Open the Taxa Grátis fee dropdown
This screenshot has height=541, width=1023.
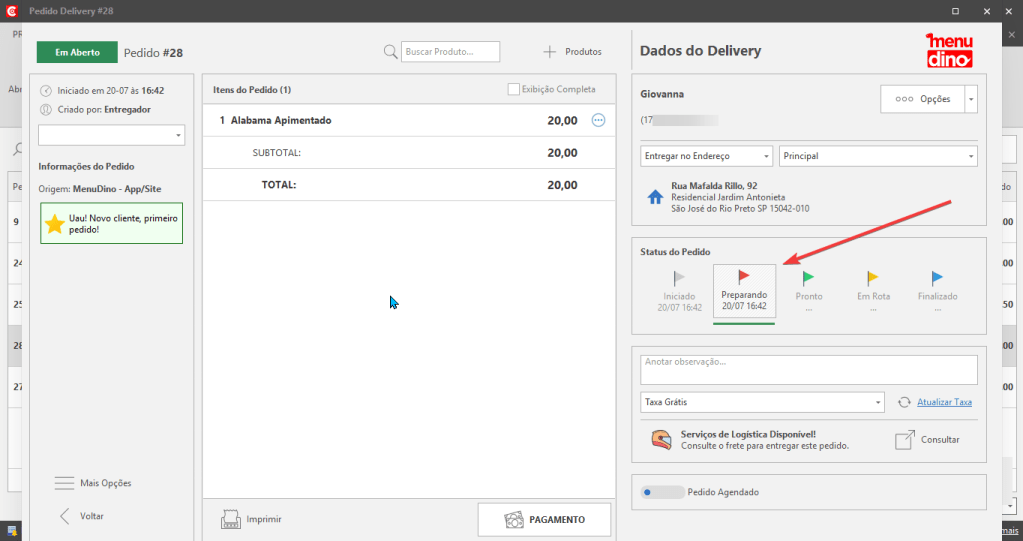[x=762, y=402]
